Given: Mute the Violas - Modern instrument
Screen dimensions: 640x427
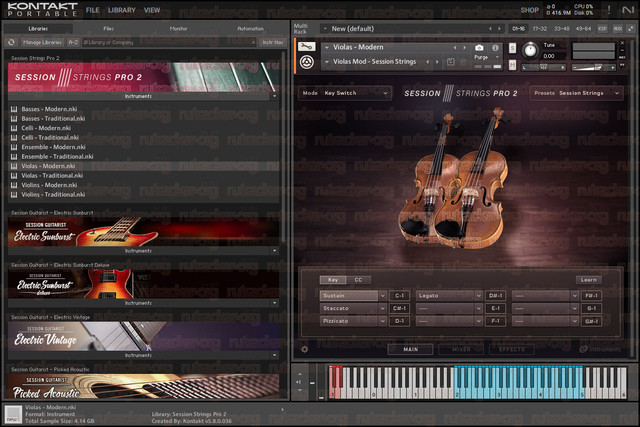Looking at the screenshot, I should [x=512, y=64].
